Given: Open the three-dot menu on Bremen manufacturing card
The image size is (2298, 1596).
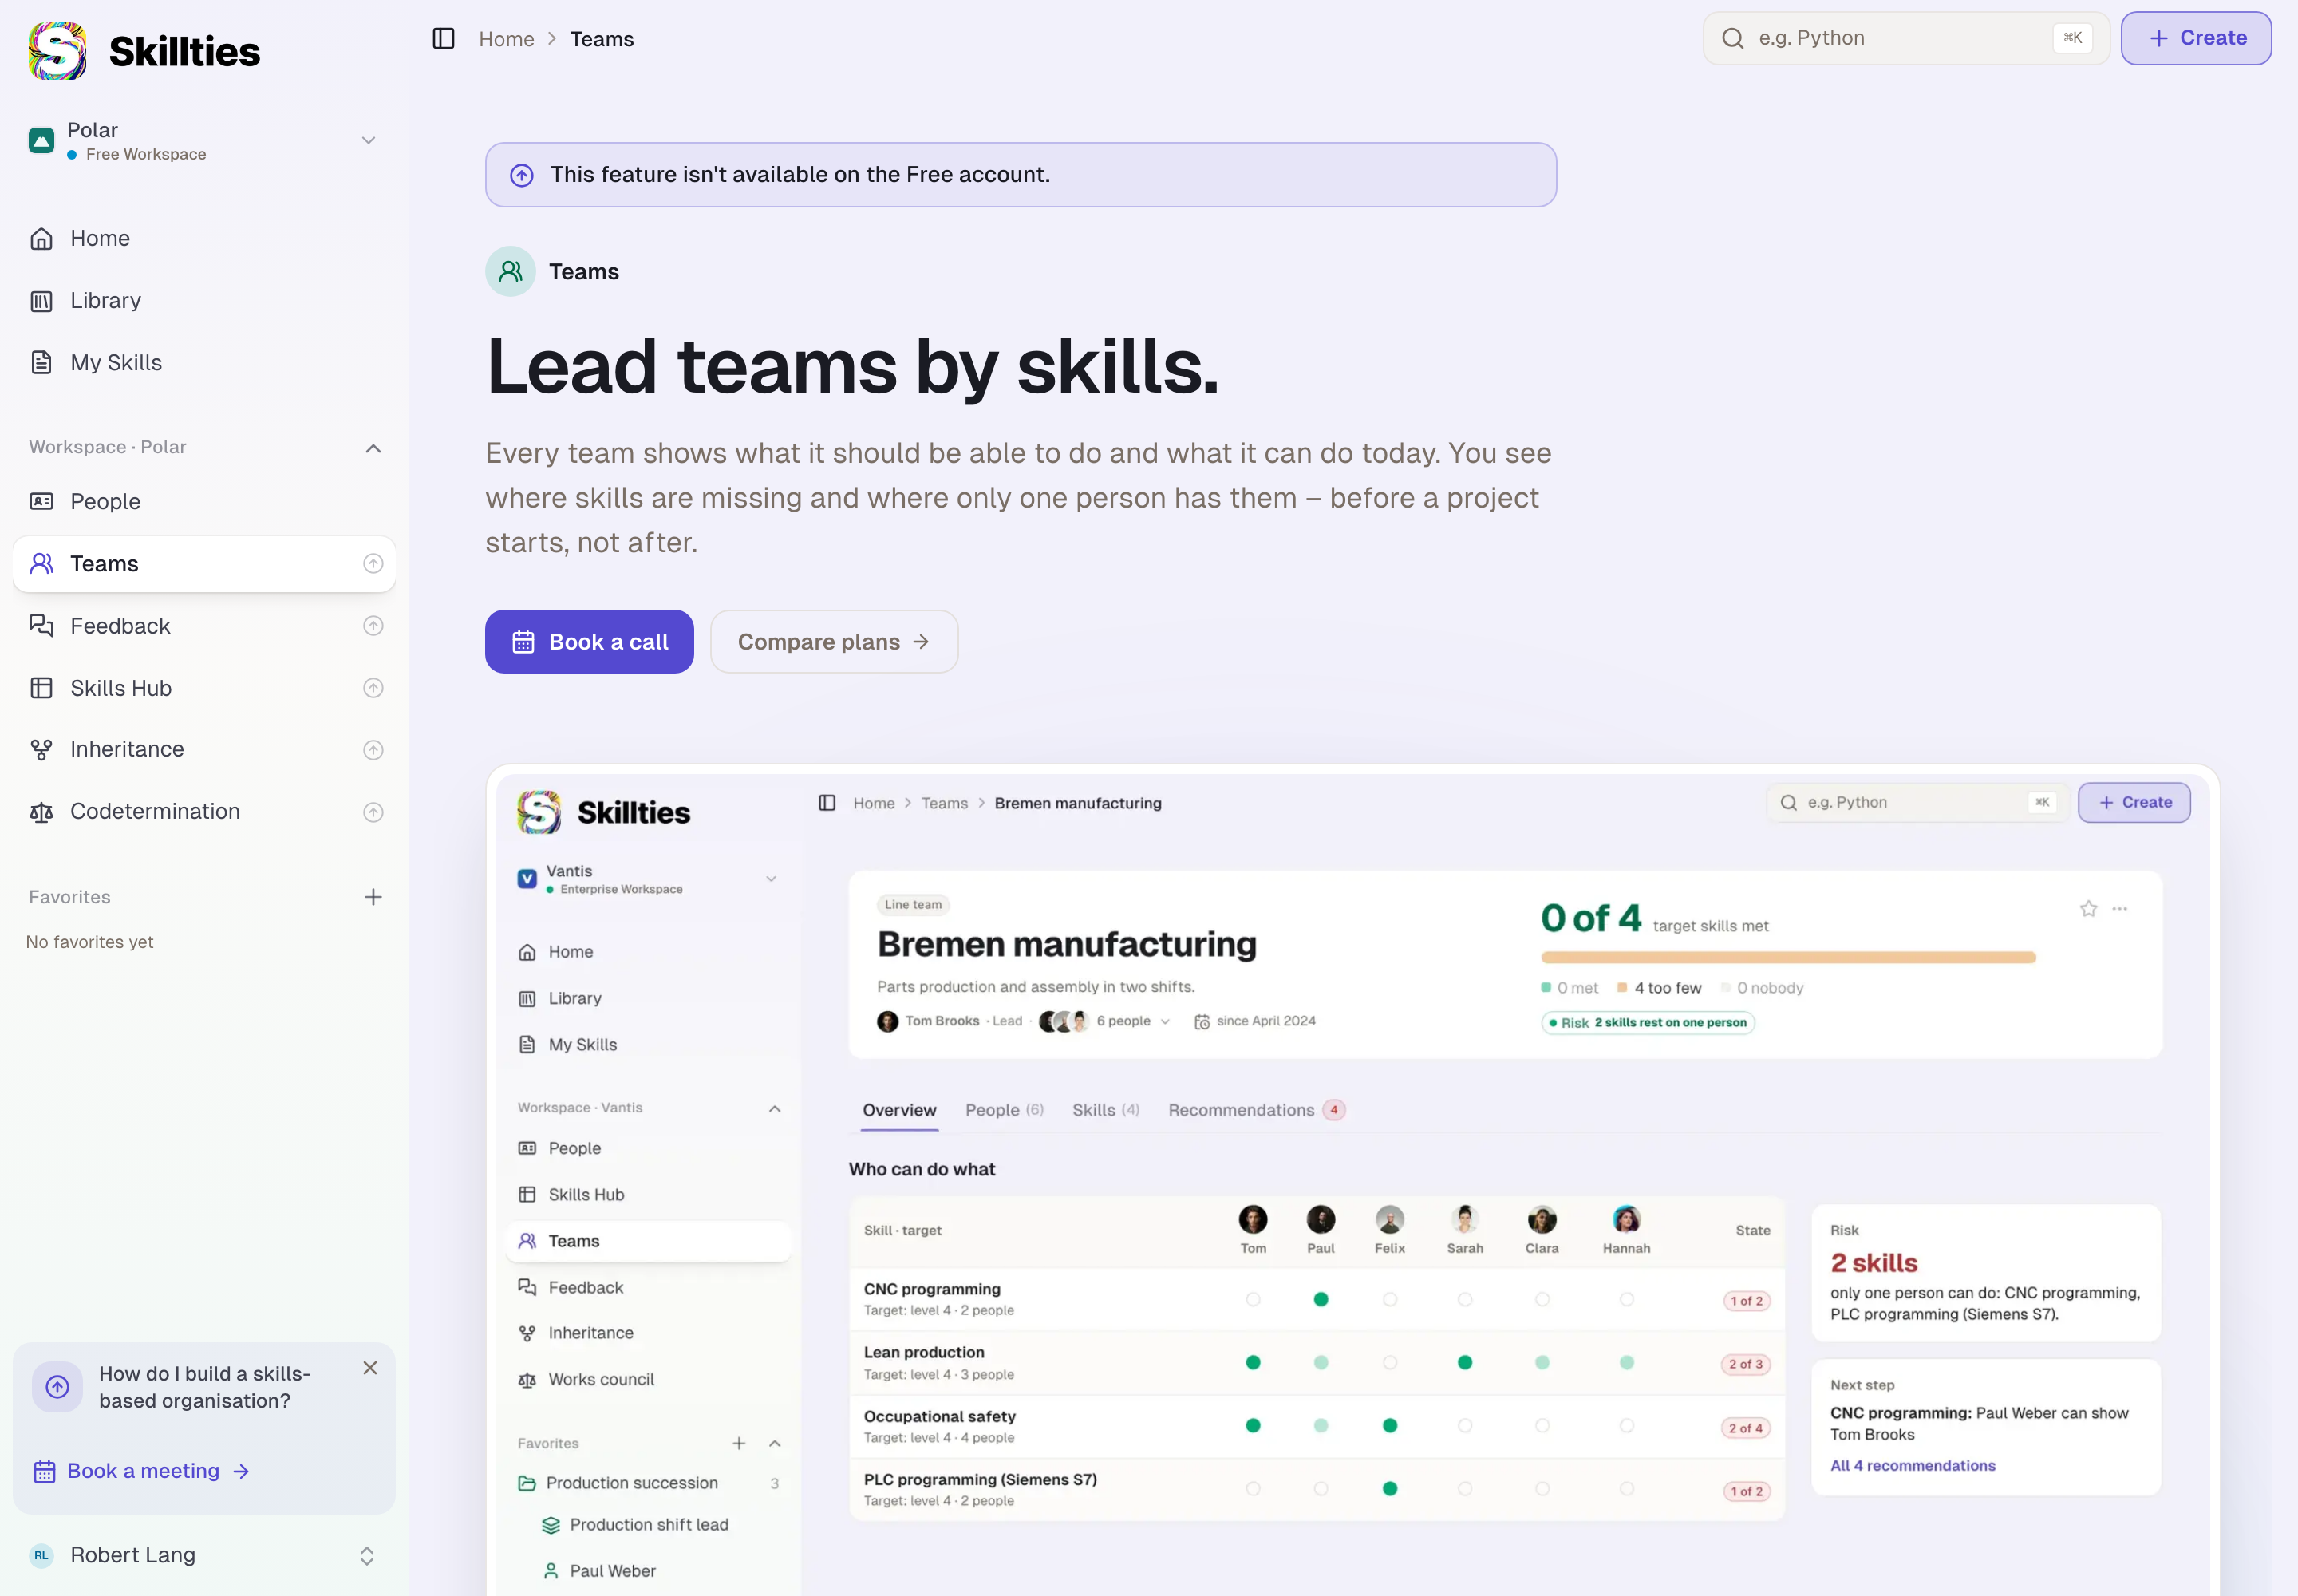Looking at the screenshot, I should click(x=2120, y=909).
